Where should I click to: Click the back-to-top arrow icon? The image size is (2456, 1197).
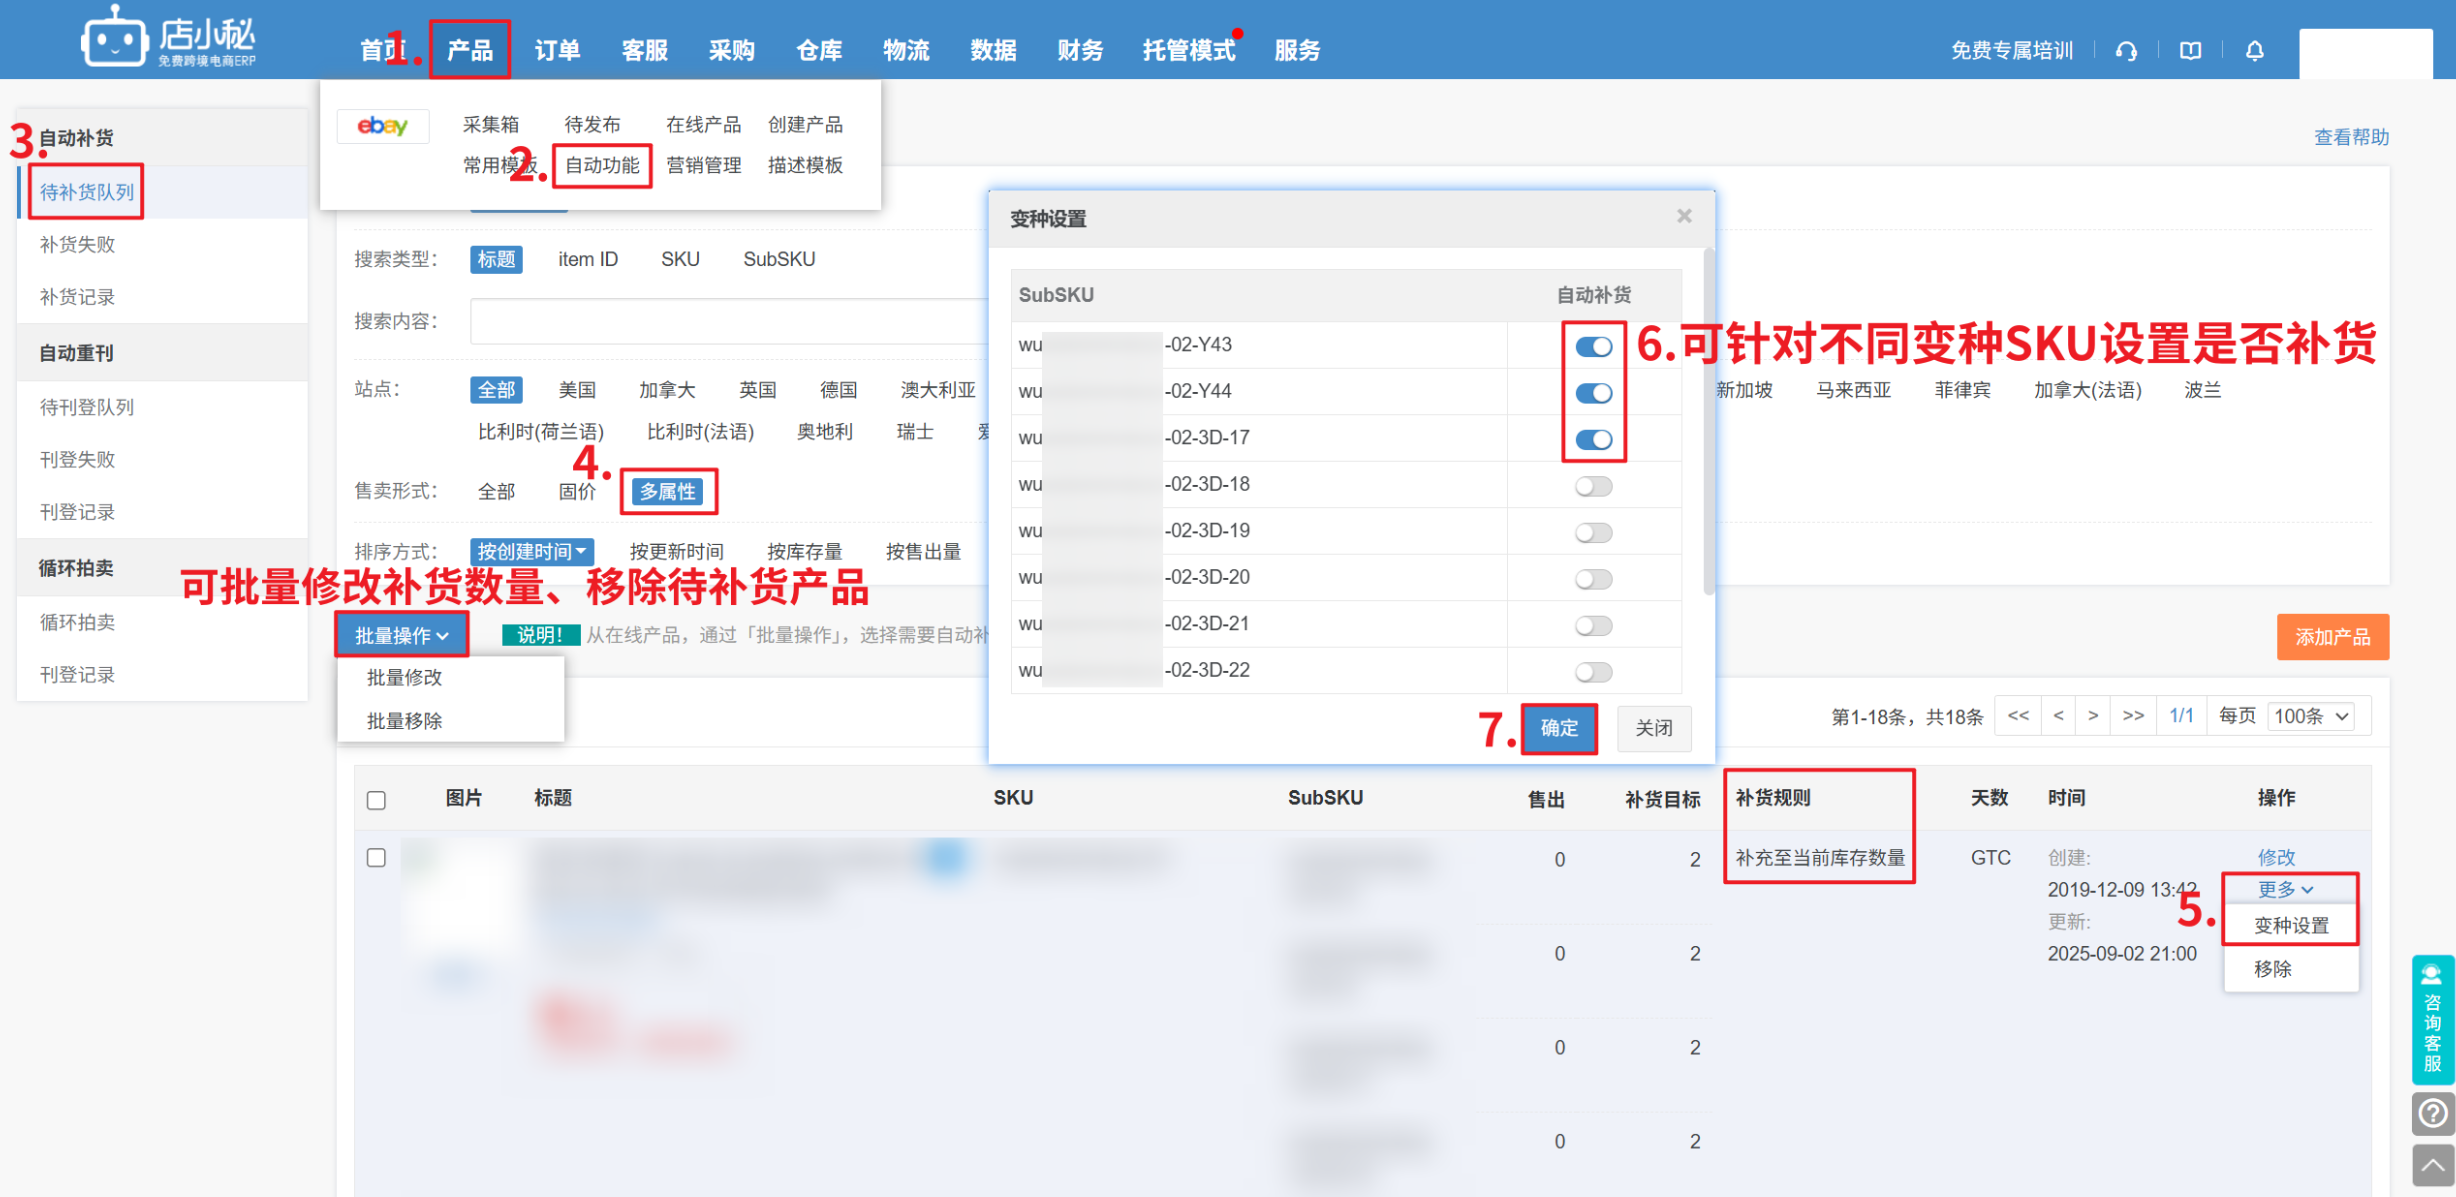[x=2432, y=1165]
